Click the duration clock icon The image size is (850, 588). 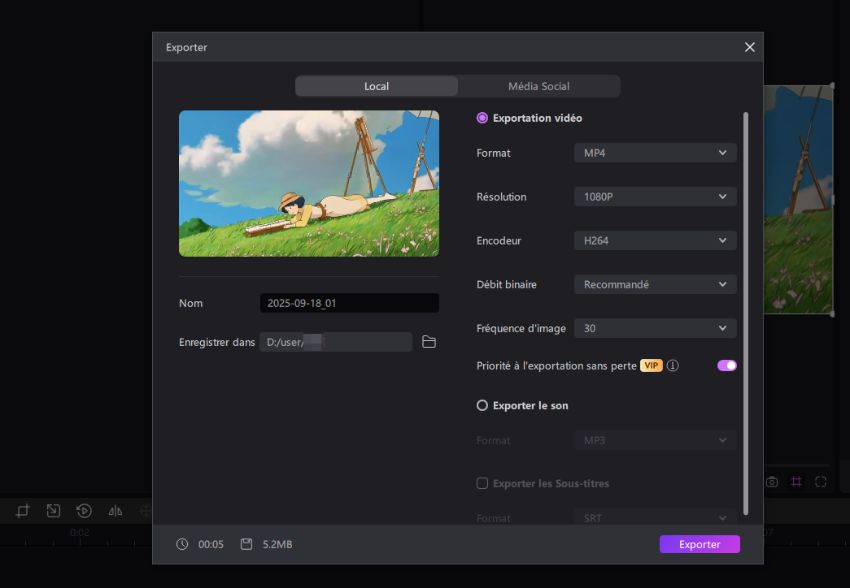182,544
